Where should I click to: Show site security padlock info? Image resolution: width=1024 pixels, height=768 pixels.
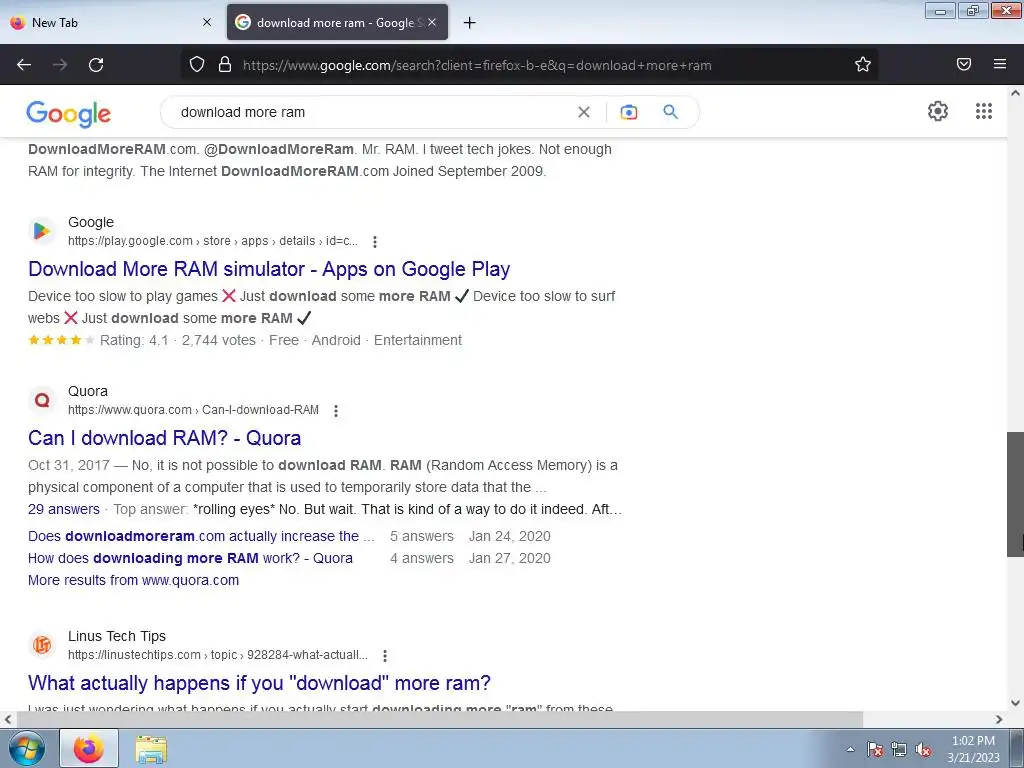pyautogui.click(x=225, y=65)
